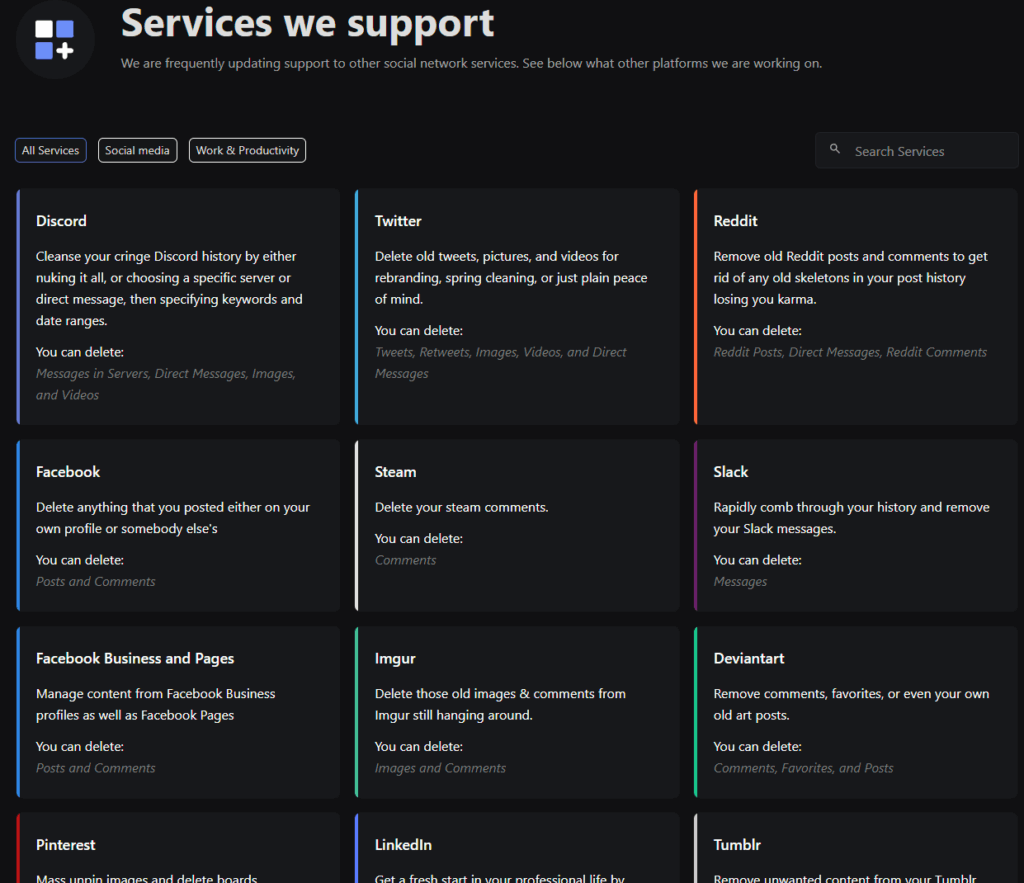Click Reddit card's deletable items list text

coord(850,352)
